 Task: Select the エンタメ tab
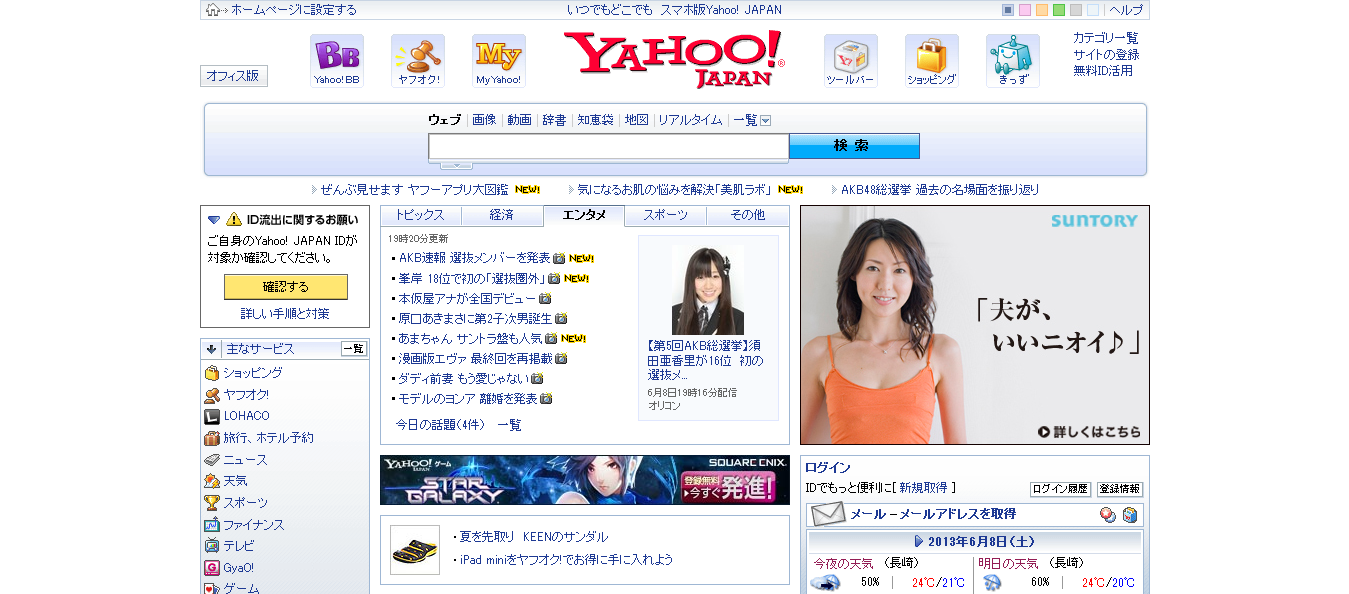coord(584,215)
